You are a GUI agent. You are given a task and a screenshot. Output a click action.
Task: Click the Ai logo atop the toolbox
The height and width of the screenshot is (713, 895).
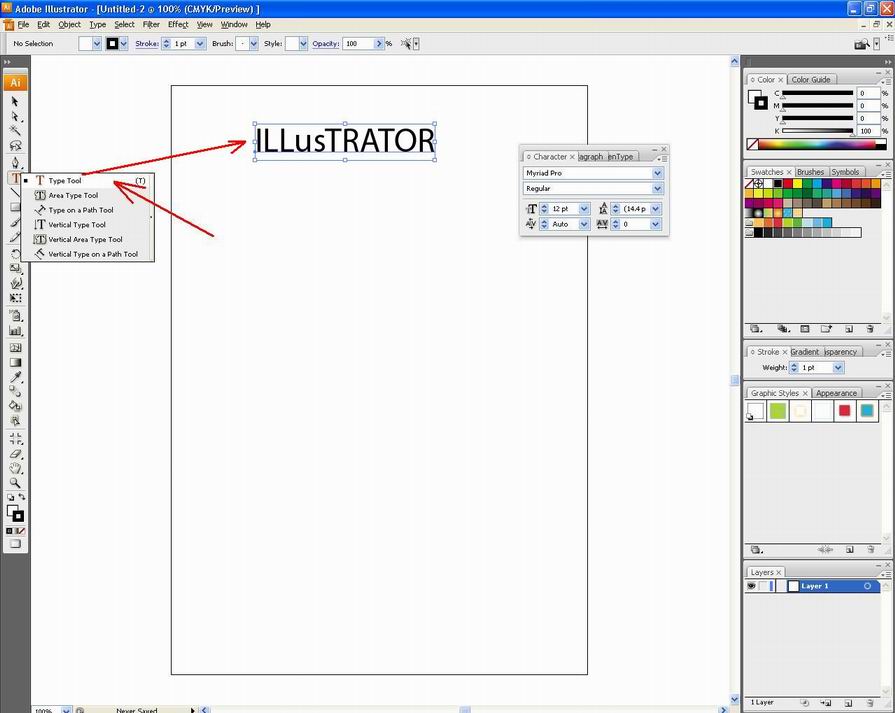[x=15, y=83]
